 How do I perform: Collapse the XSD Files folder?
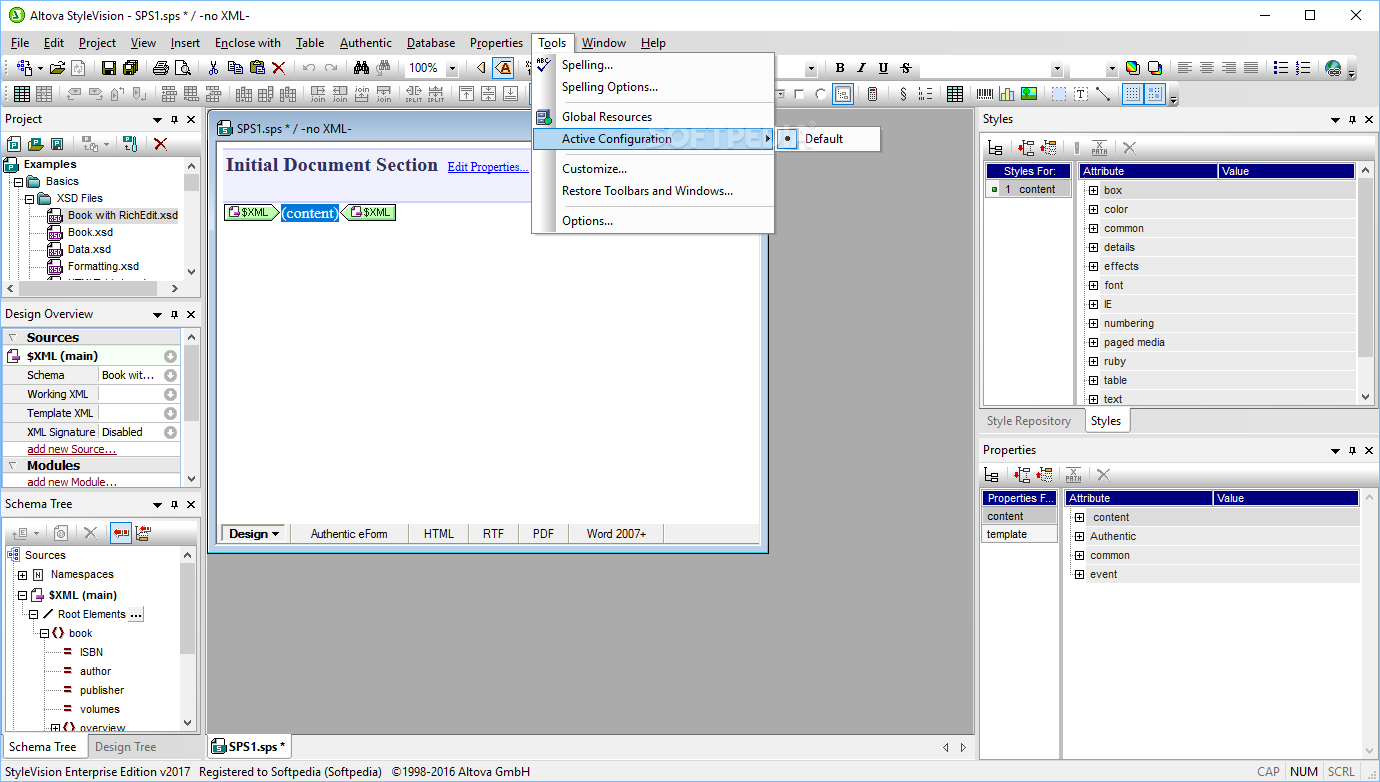(x=30, y=199)
